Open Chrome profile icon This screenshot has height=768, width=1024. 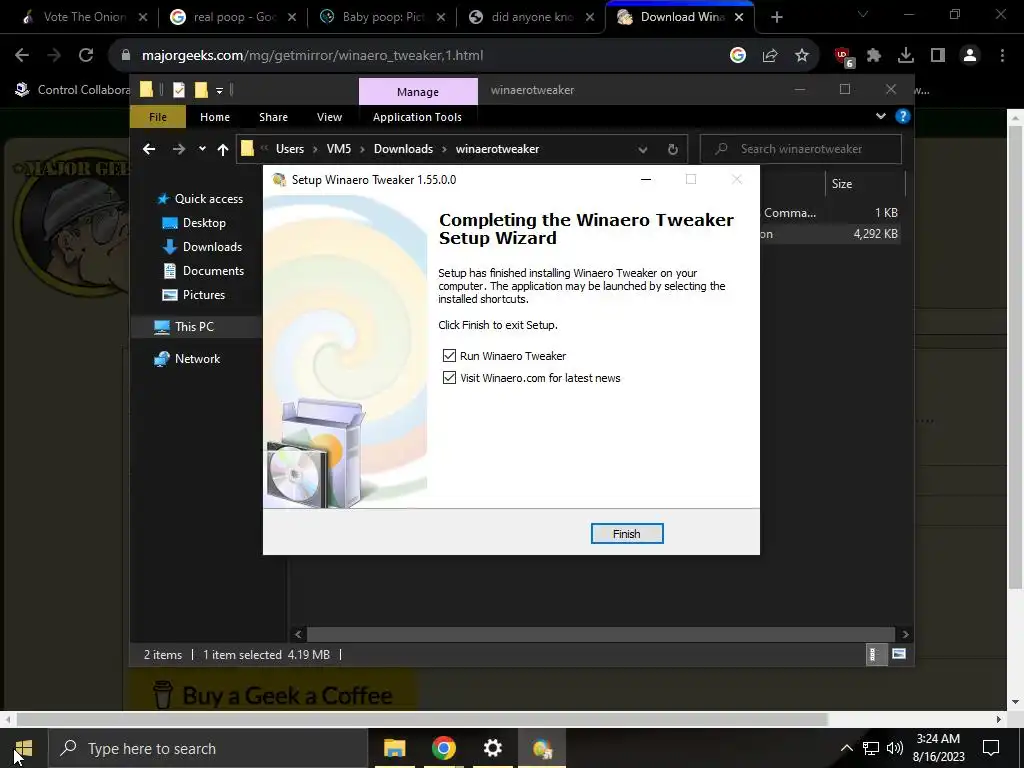click(x=970, y=56)
